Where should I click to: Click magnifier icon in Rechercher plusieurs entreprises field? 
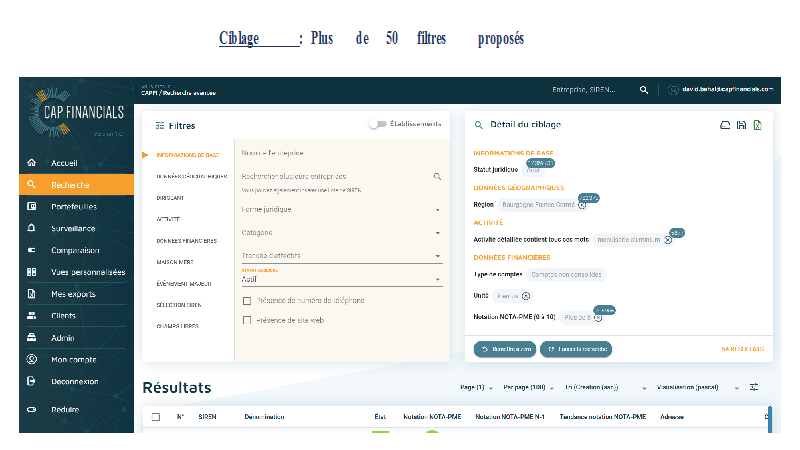pyautogui.click(x=437, y=176)
